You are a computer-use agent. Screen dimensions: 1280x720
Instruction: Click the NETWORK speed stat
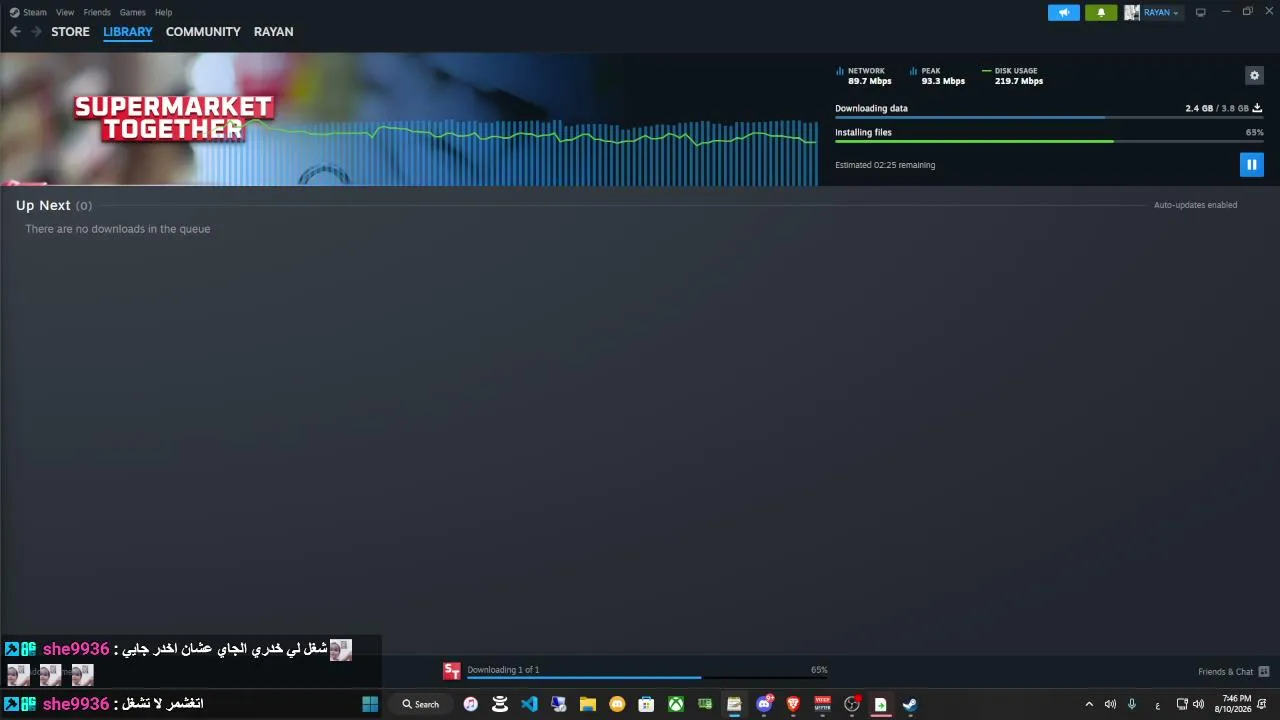(x=864, y=76)
